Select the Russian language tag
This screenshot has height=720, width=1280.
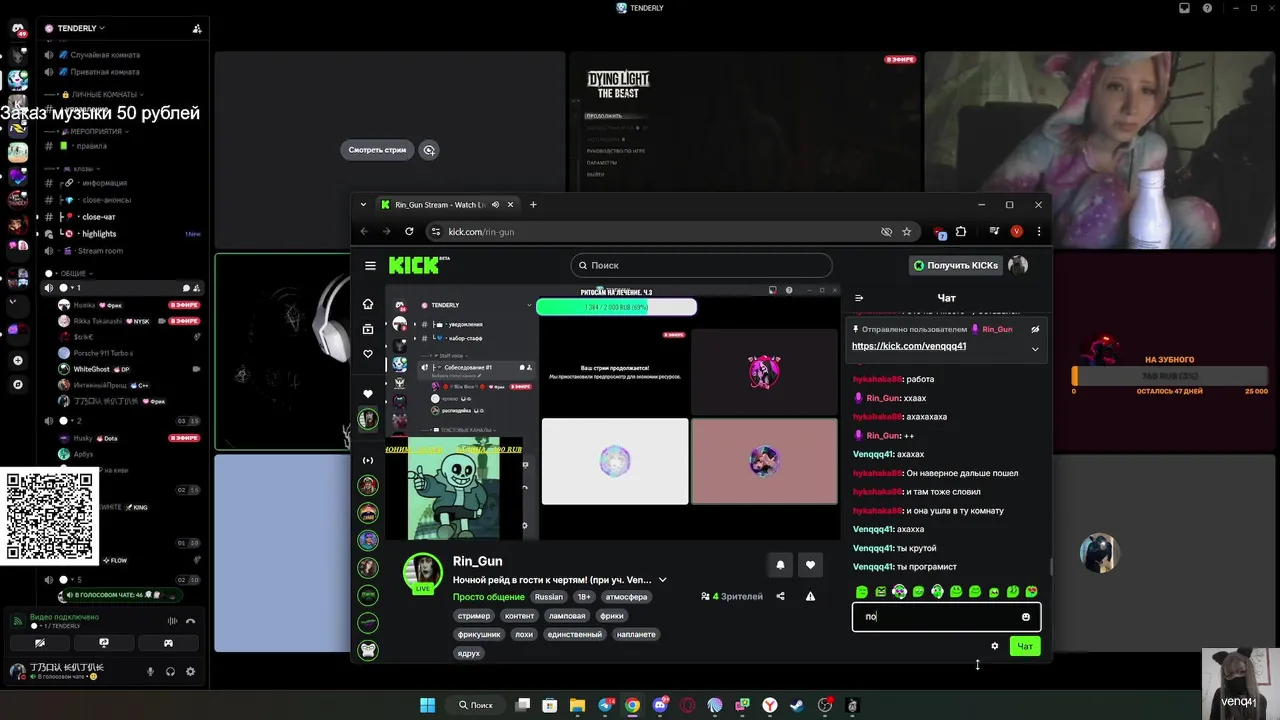click(x=548, y=597)
